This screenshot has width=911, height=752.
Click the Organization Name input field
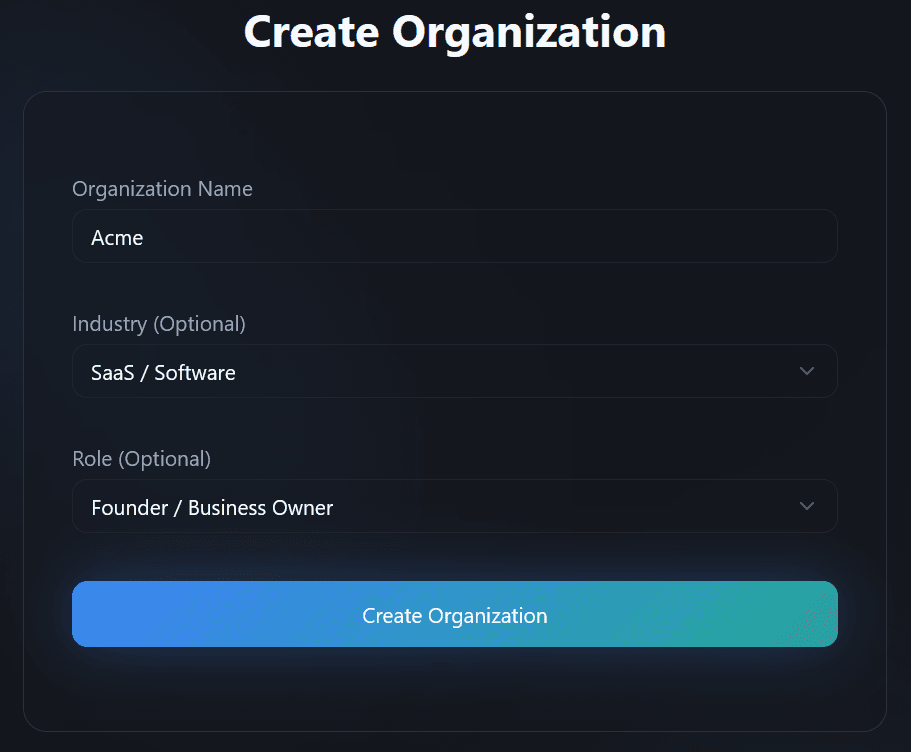[455, 236]
